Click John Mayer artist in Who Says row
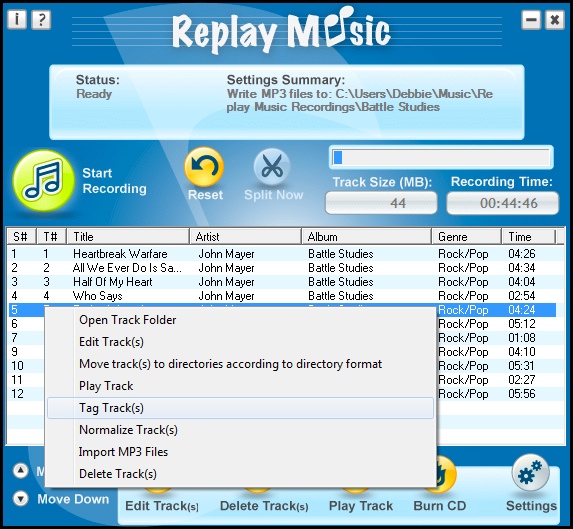This screenshot has width=573, height=529. tap(226, 296)
